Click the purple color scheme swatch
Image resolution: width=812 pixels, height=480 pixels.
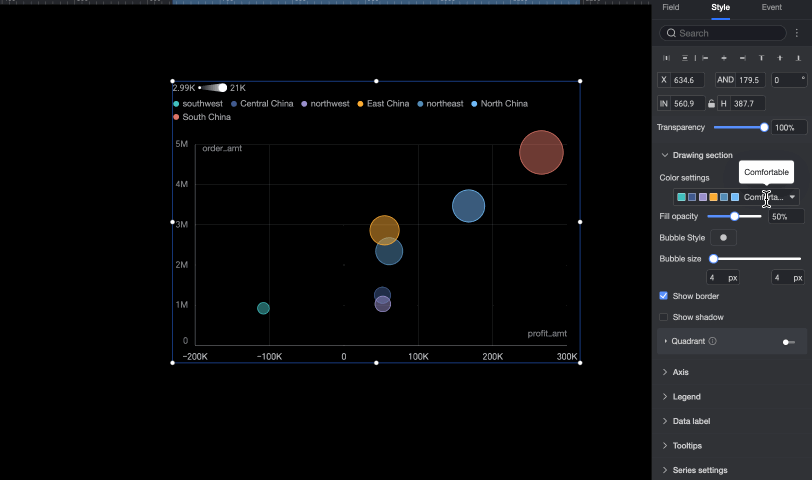703,197
